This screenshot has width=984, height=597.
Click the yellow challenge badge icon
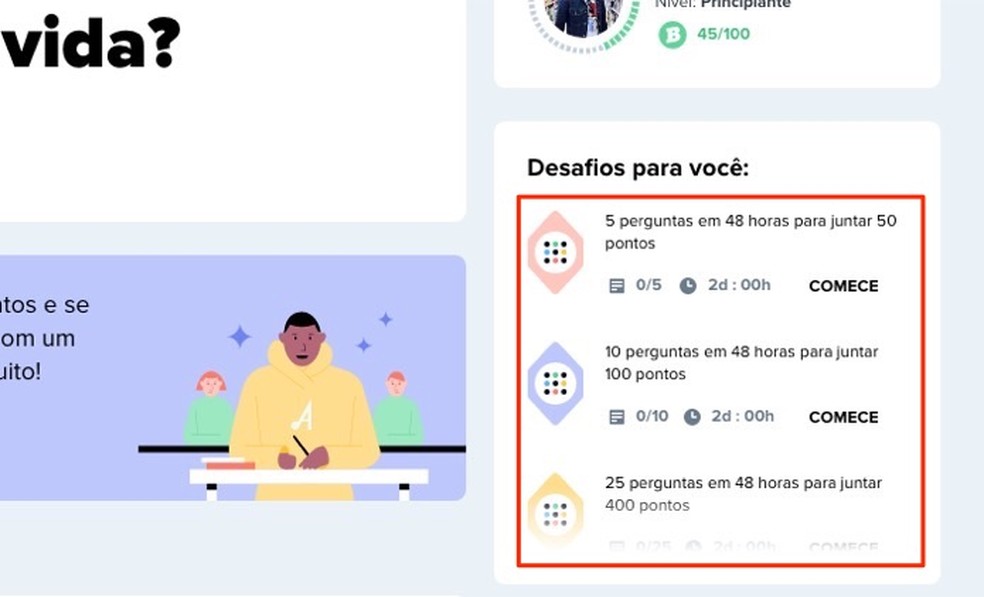[x=555, y=512]
